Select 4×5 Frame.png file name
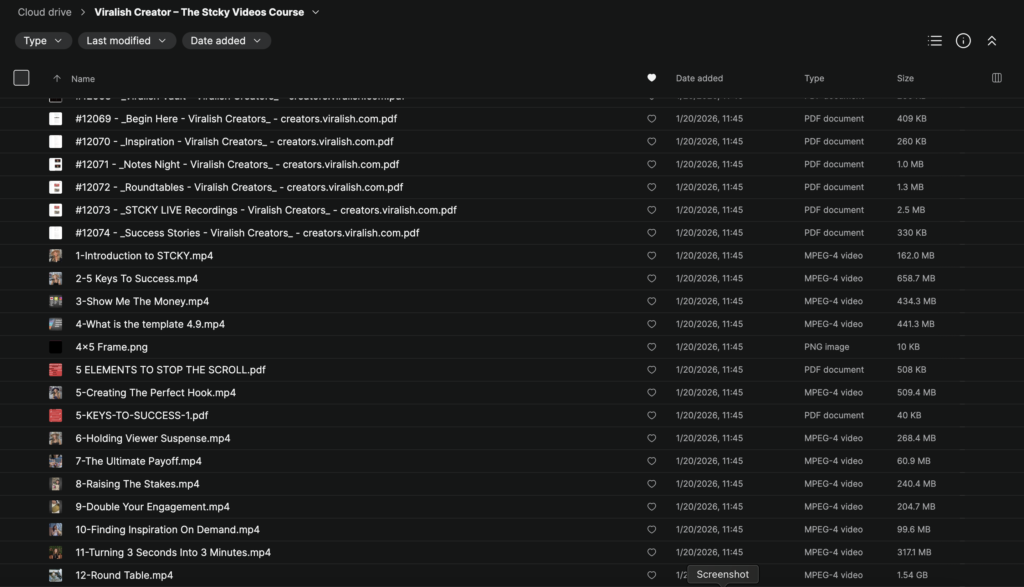This screenshot has height=587, width=1024. [x=112, y=347]
